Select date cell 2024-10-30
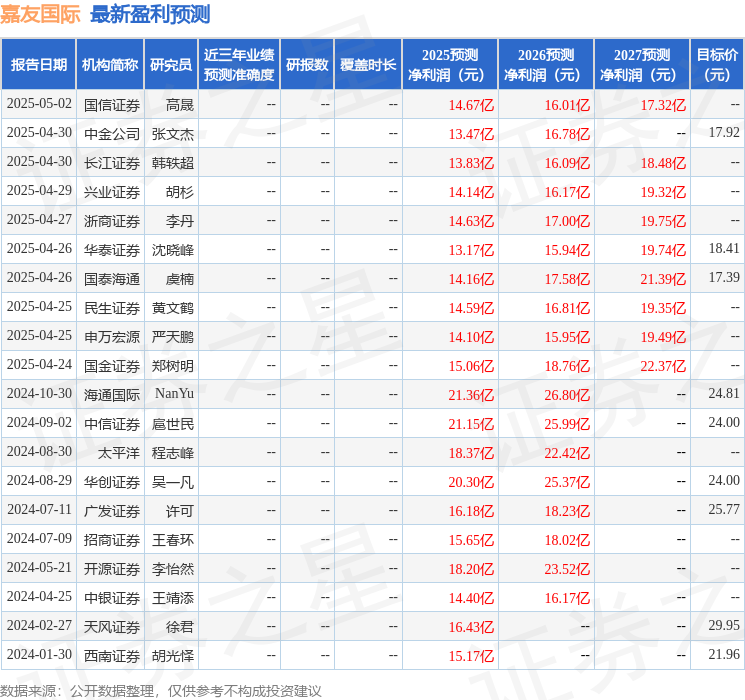This screenshot has width=745, height=700. coord(39,393)
